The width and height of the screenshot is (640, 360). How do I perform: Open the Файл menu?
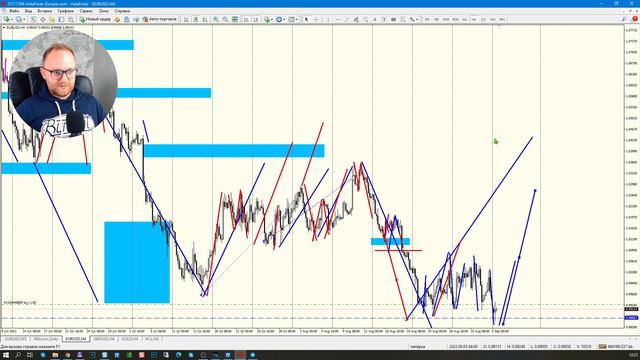tap(14, 11)
